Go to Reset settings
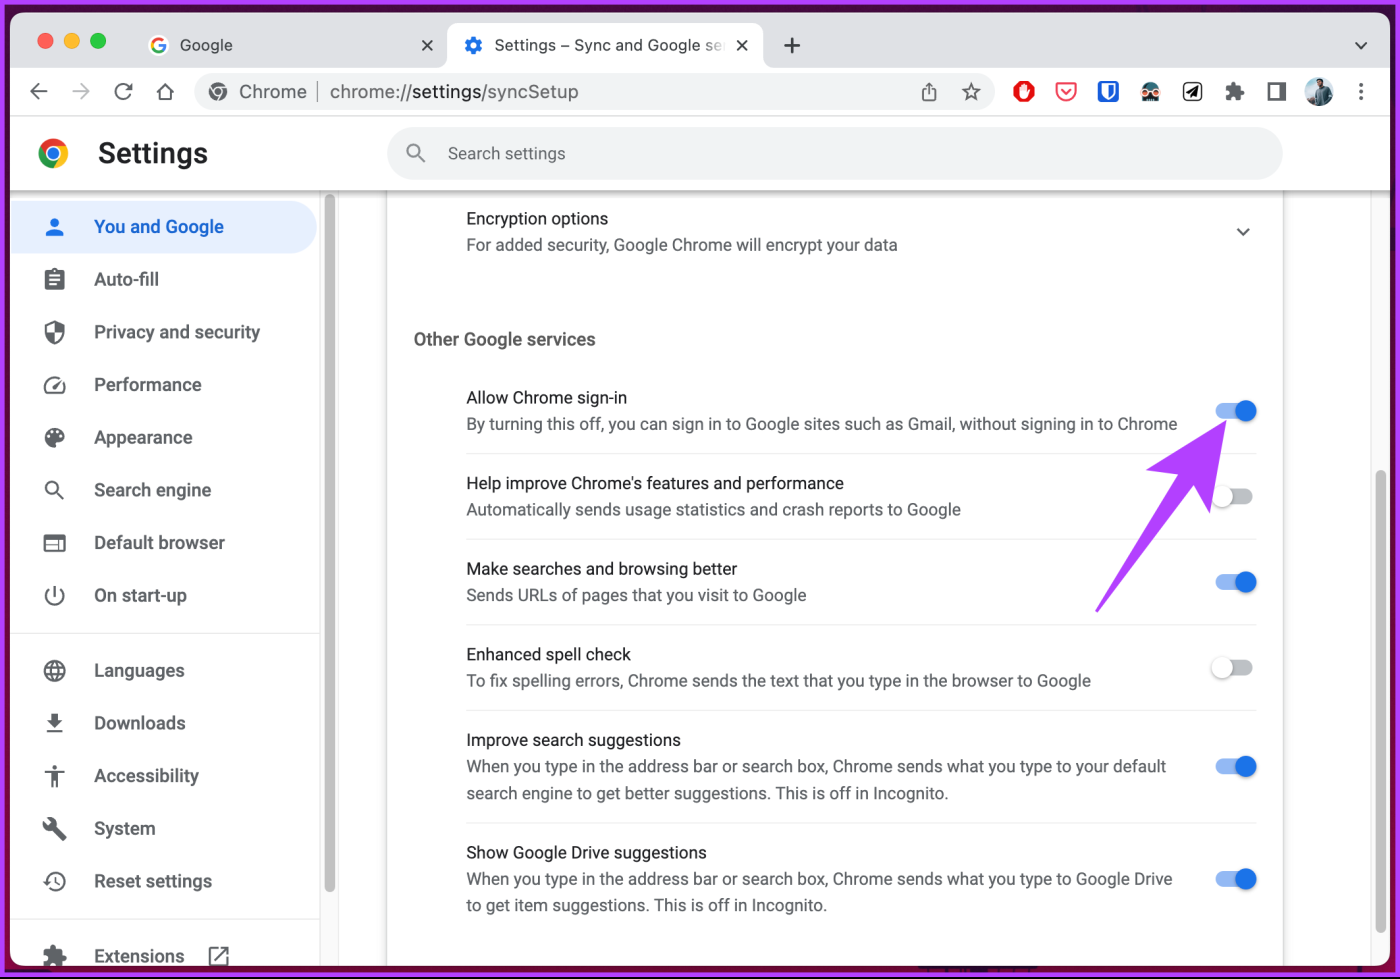 click(152, 880)
